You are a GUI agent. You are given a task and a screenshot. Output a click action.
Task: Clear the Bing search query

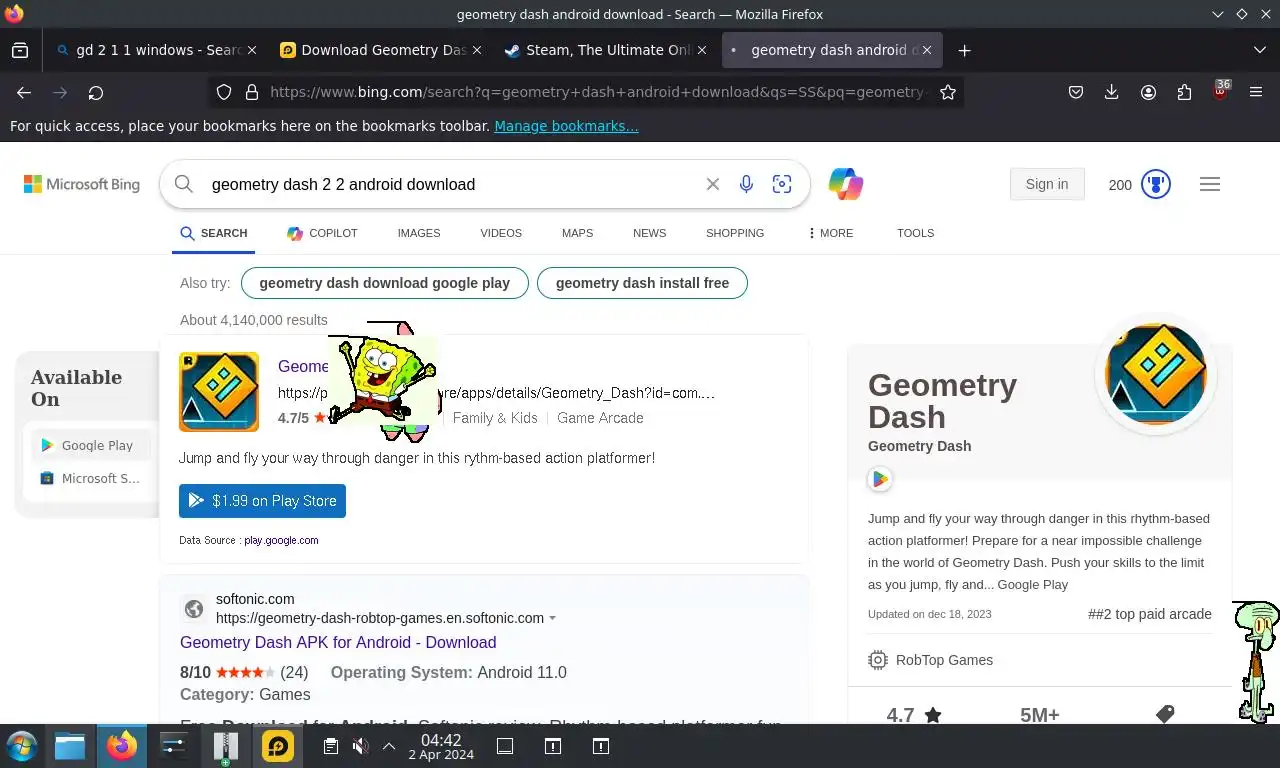click(713, 184)
